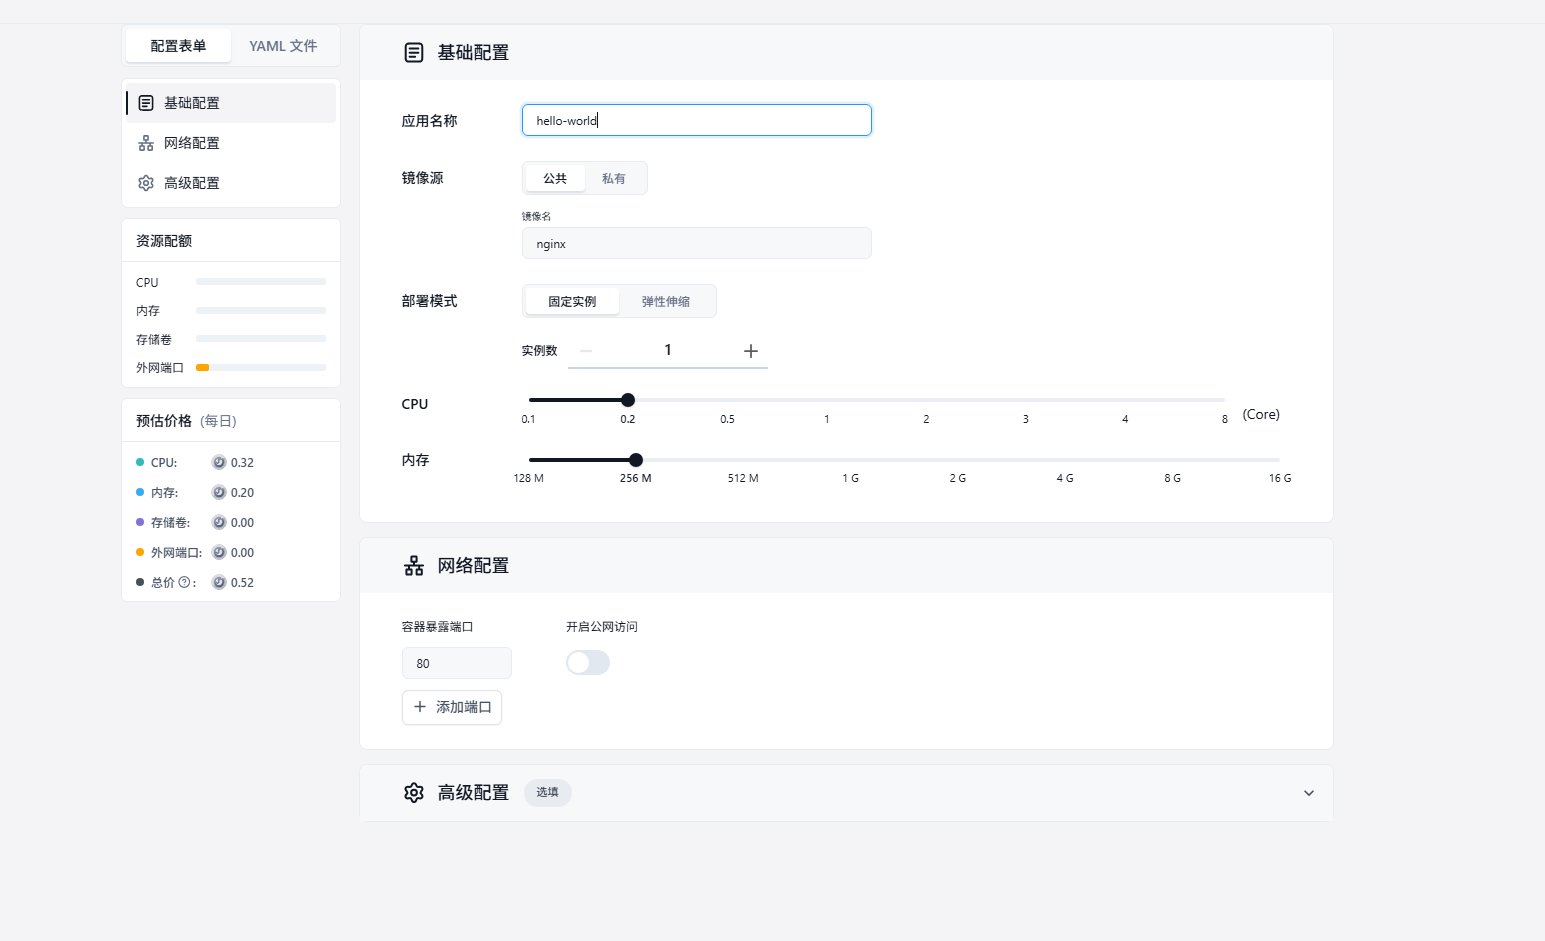1545x941 pixels.
Task: Click the 基础配置 sidebar document icon
Action: tap(146, 103)
